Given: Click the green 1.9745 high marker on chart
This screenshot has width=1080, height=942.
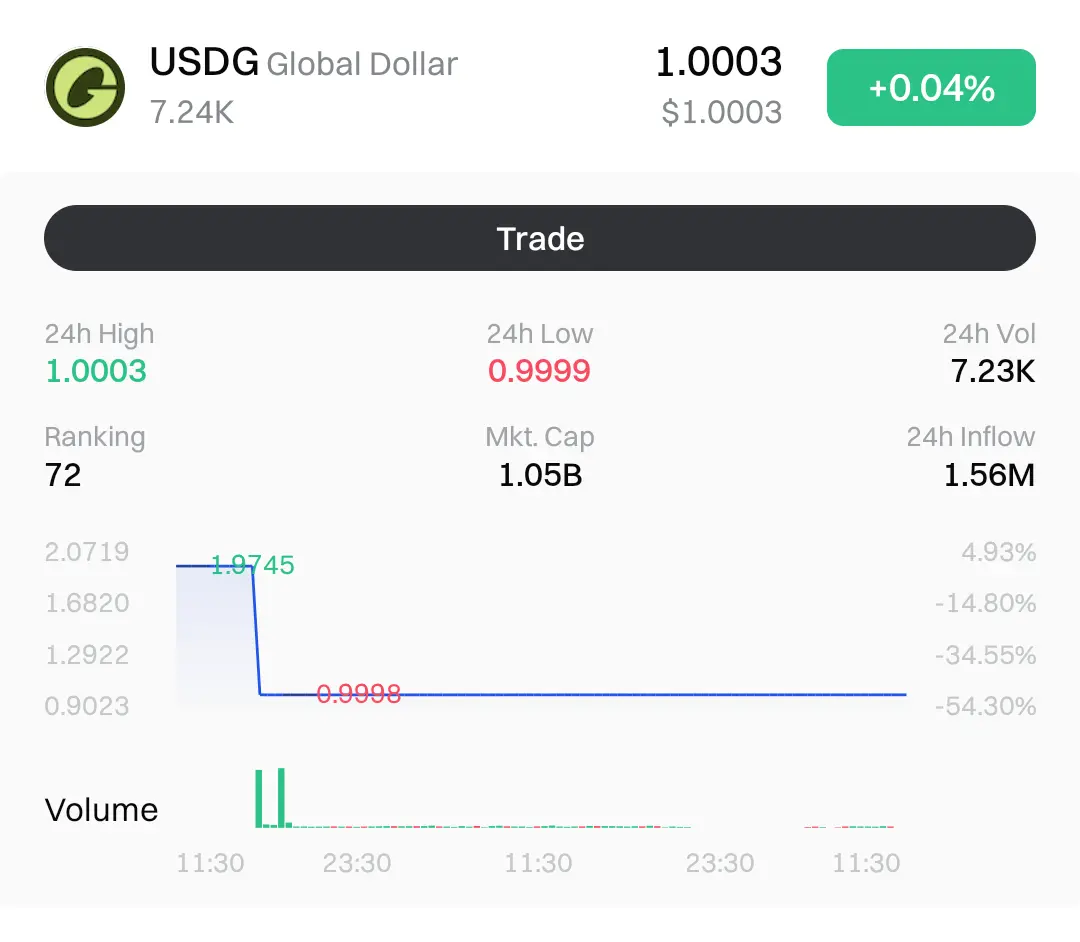Looking at the screenshot, I should click(253, 566).
